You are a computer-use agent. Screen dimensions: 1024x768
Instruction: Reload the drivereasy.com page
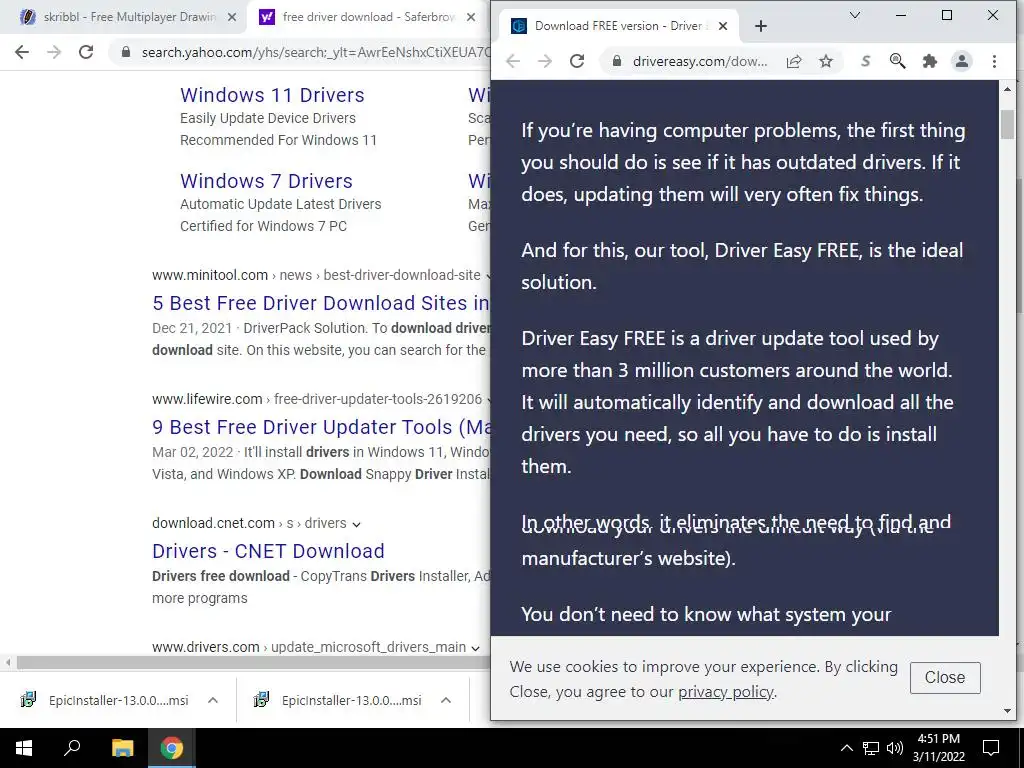point(577,61)
